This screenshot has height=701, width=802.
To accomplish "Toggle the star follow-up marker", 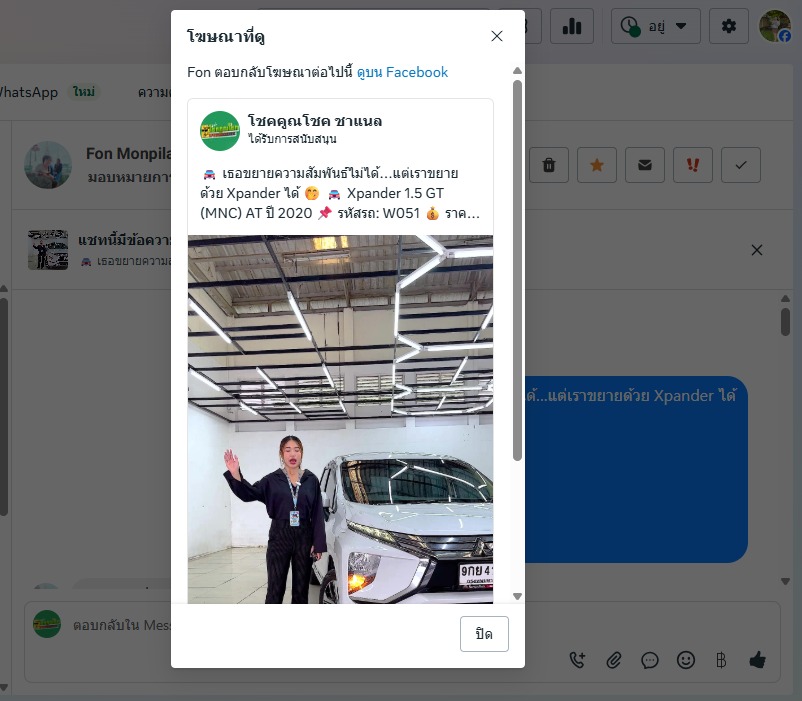I will (x=597, y=165).
